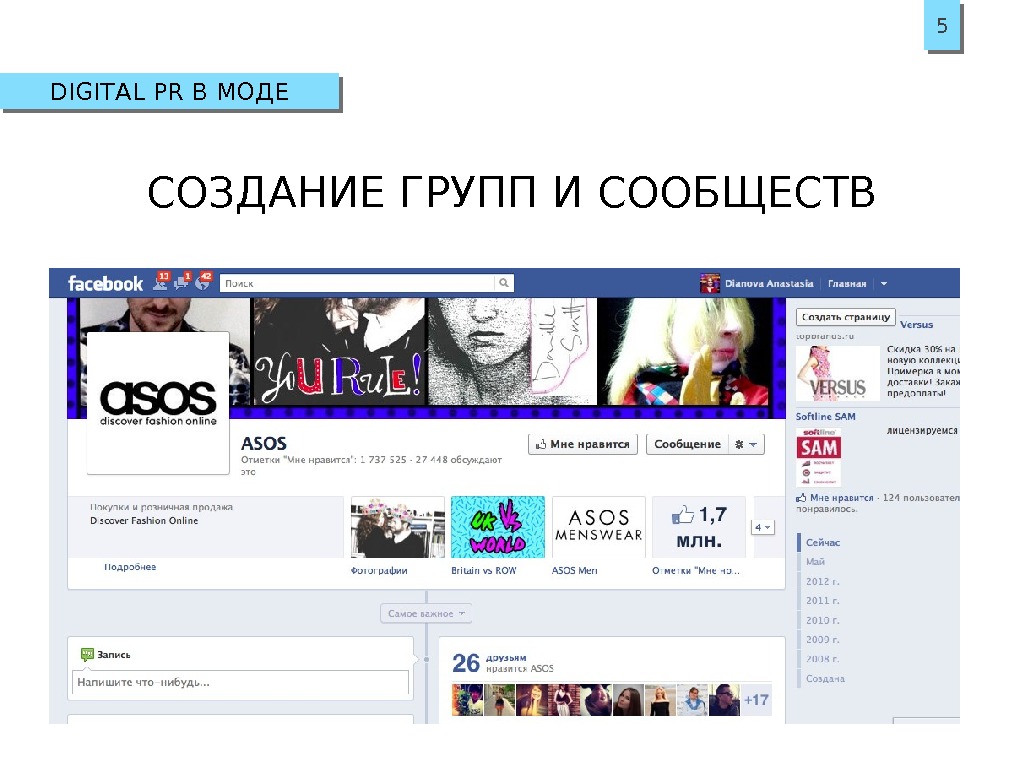Open notifications globe icon with badge 42
The image size is (1024, 768).
click(x=204, y=281)
